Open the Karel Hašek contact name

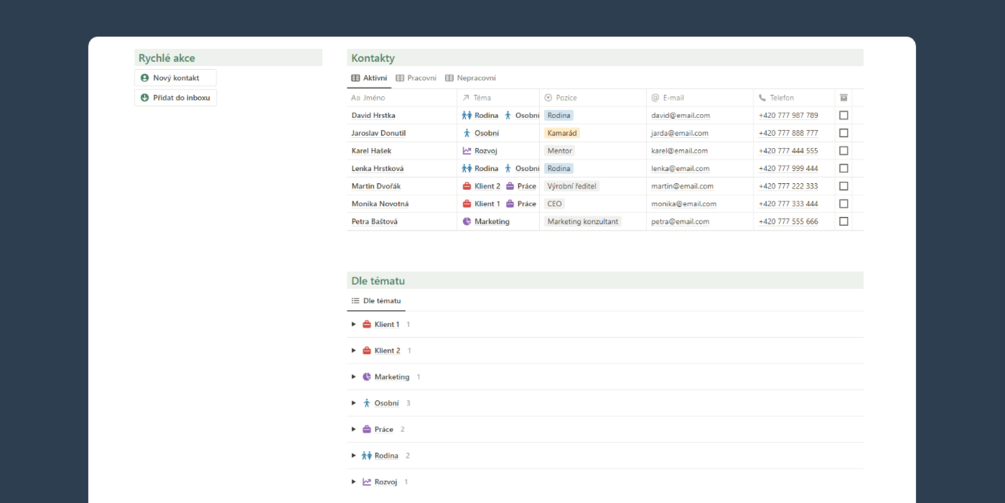pyautogui.click(x=371, y=151)
